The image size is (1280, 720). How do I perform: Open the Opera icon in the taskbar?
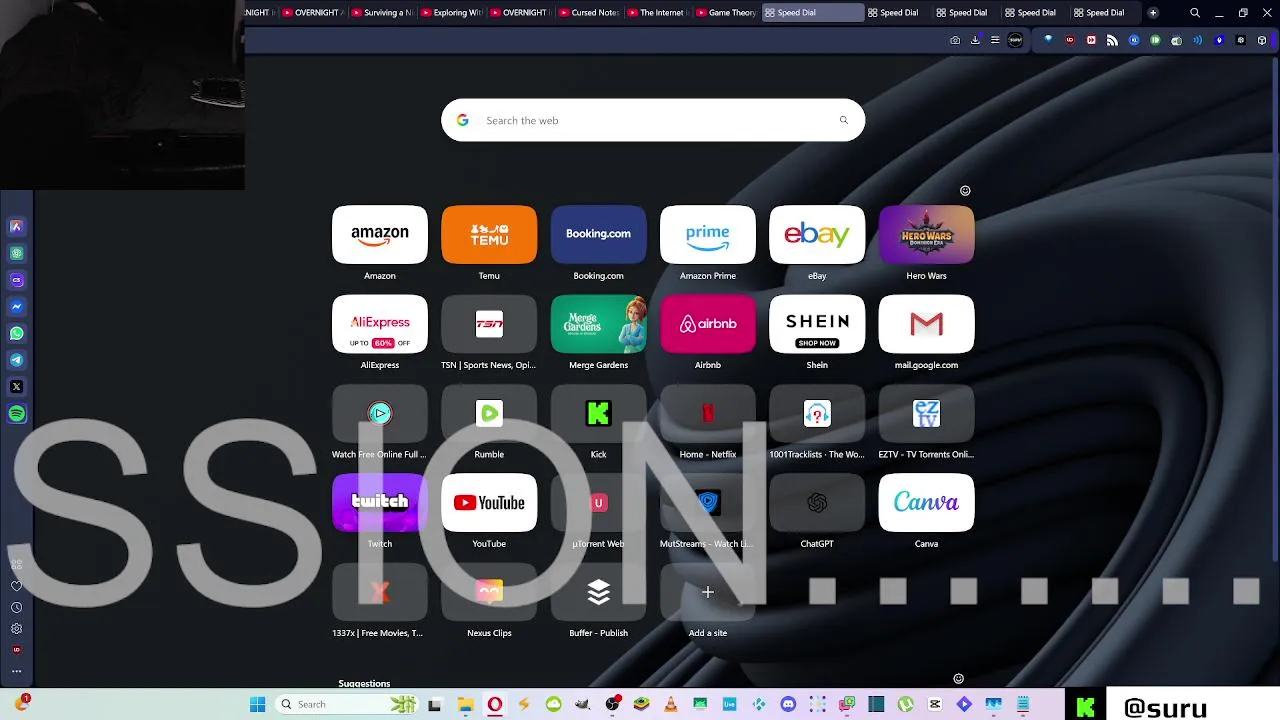pyautogui.click(x=494, y=704)
